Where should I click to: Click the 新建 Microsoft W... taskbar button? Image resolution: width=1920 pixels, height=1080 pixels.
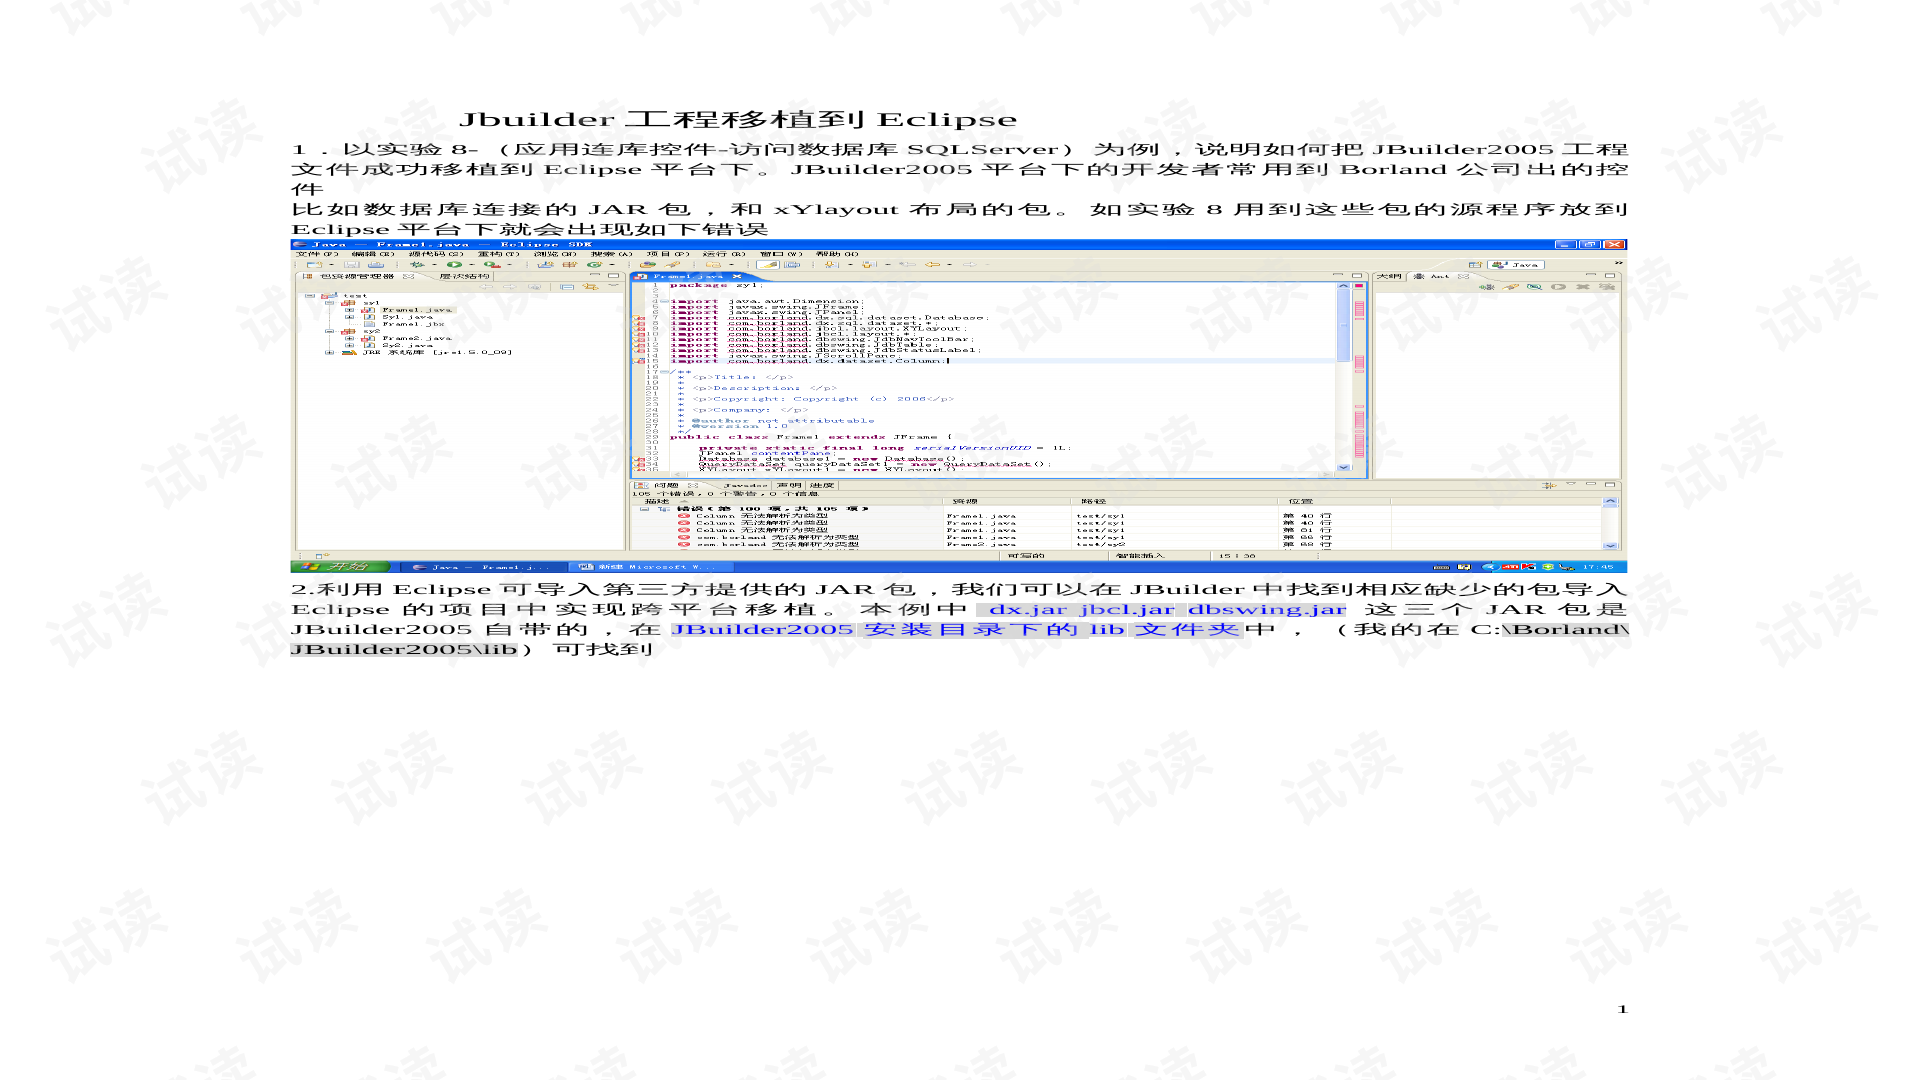point(651,567)
